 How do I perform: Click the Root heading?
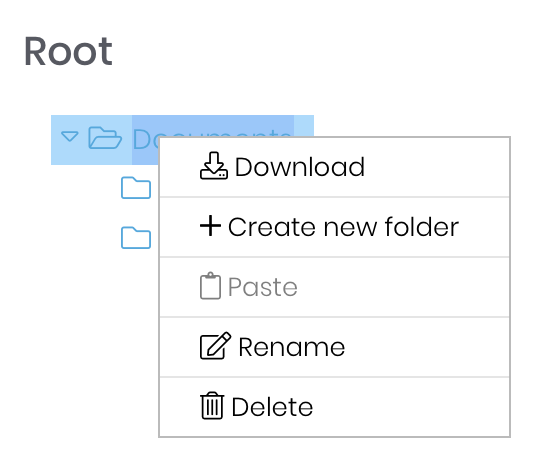click(68, 51)
